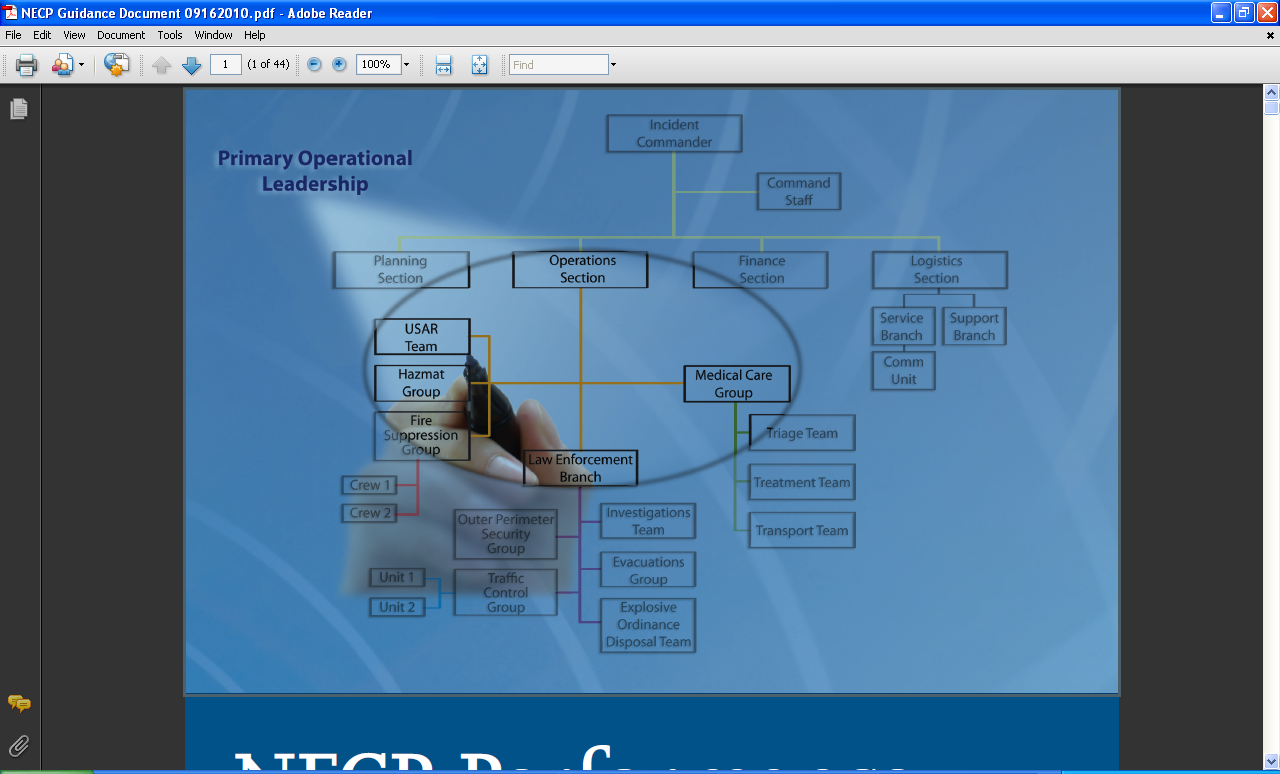Open the Document menu
The width and height of the screenshot is (1280, 774).
click(121, 35)
